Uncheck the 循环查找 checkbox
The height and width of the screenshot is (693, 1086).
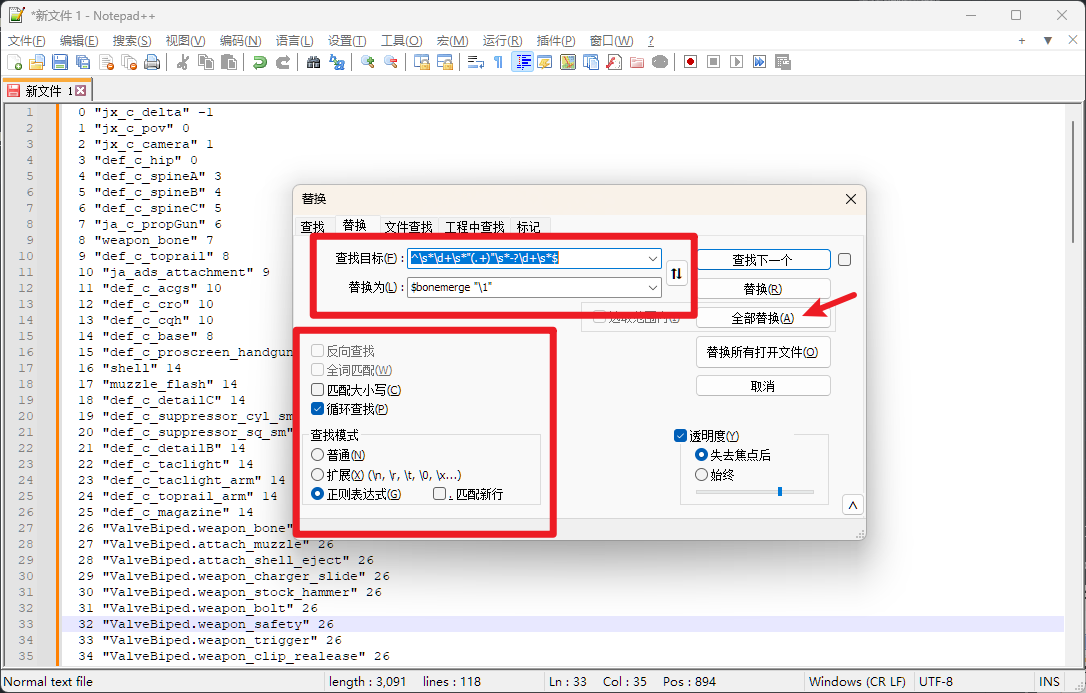318,408
